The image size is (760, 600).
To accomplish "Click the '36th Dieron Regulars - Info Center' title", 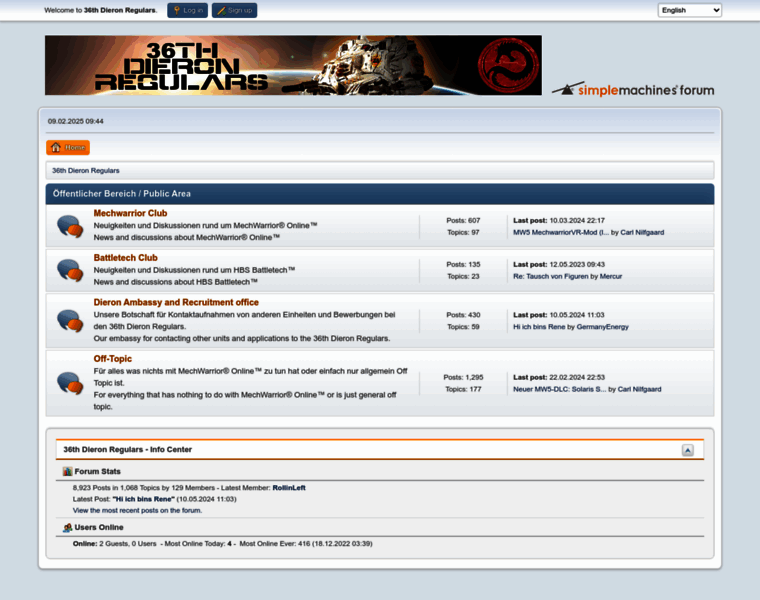I will tap(127, 450).
